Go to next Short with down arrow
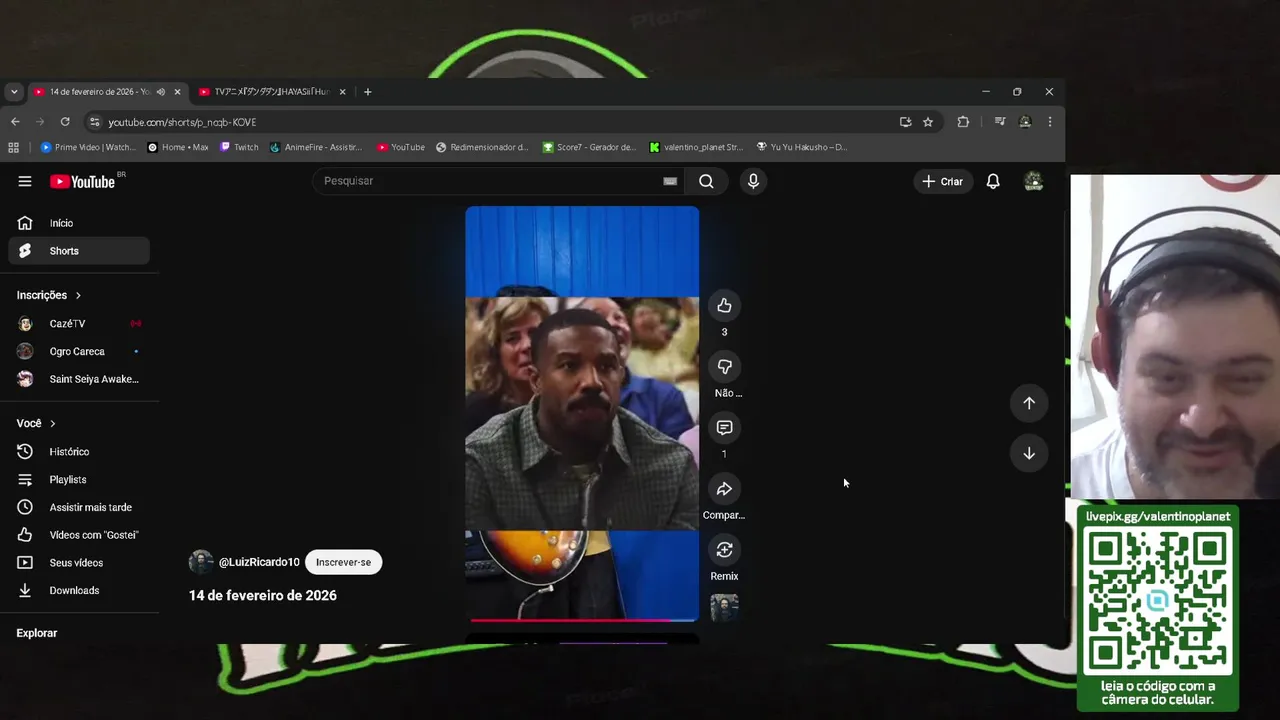 click(1029, 453)
